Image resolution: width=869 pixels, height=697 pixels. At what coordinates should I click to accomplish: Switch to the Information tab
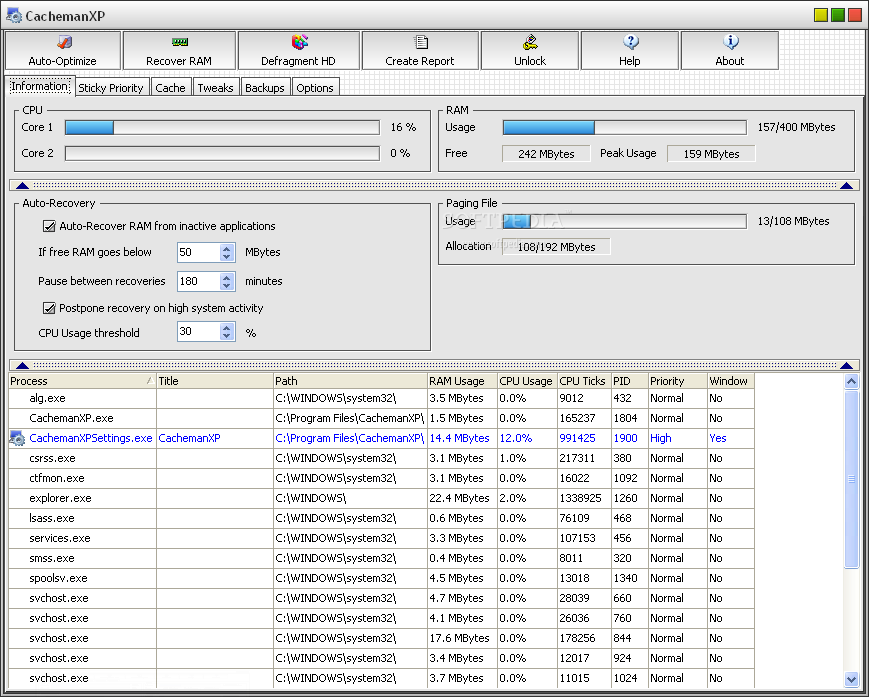click(x=40, y=86)
